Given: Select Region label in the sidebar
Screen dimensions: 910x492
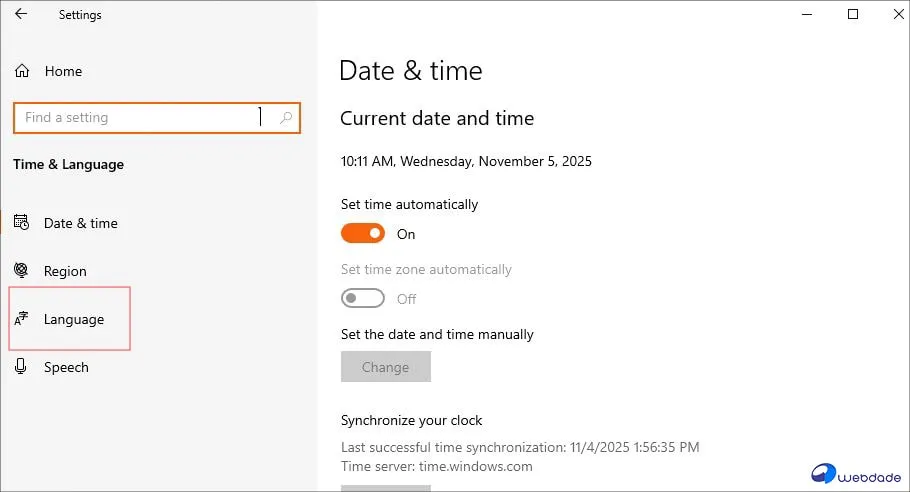Looking at the screenshot, I should (x=65, y=271).
